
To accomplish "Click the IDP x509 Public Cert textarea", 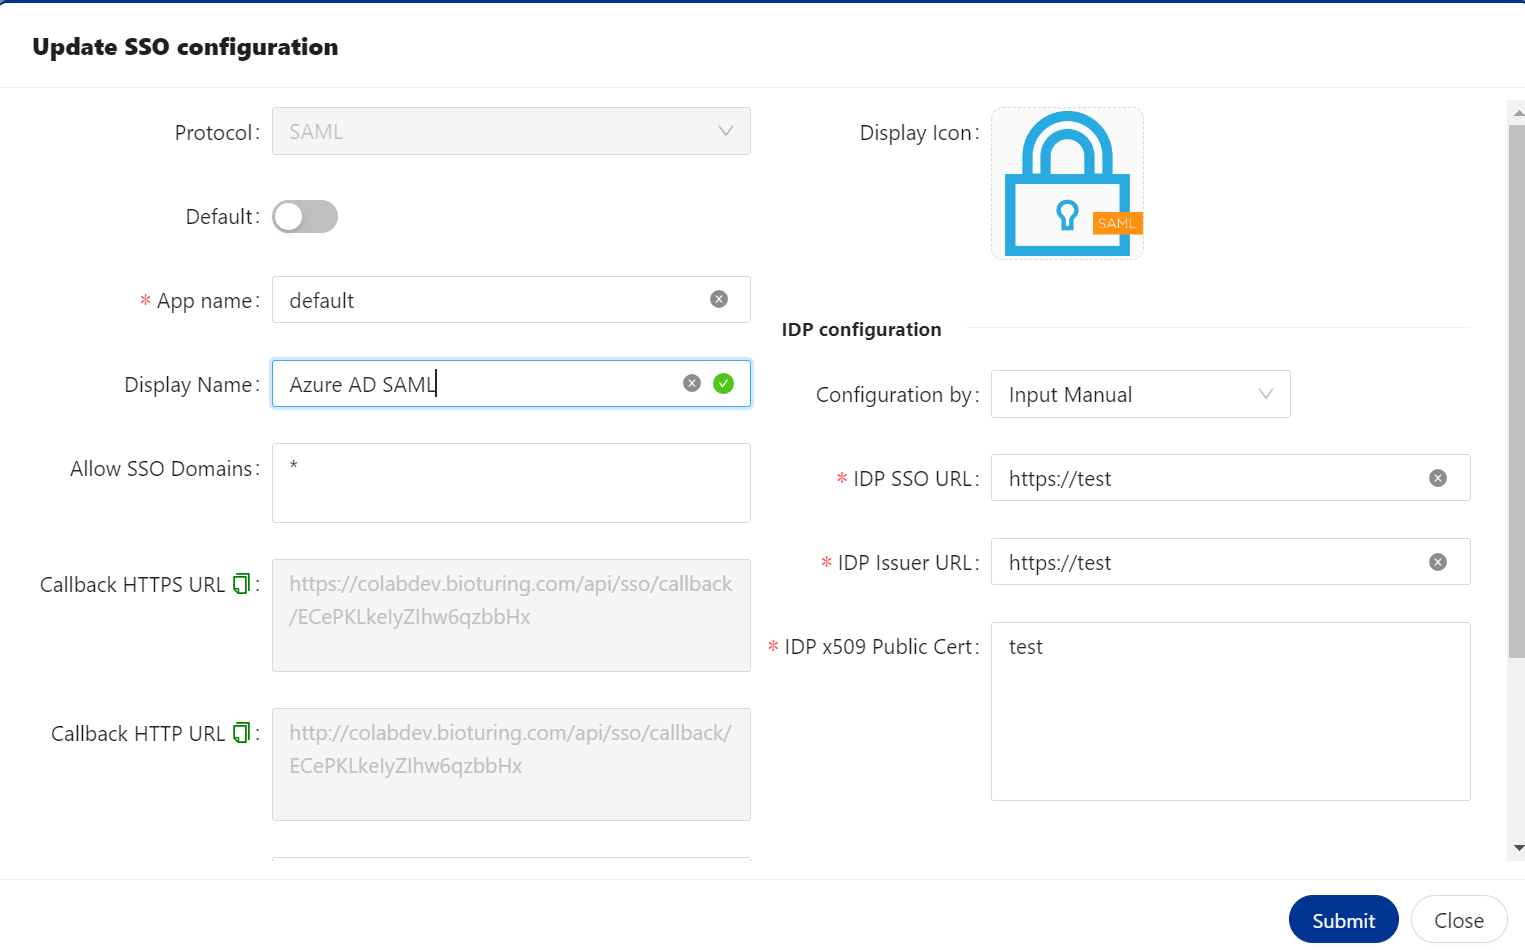I will click(x=1231, y=711).
